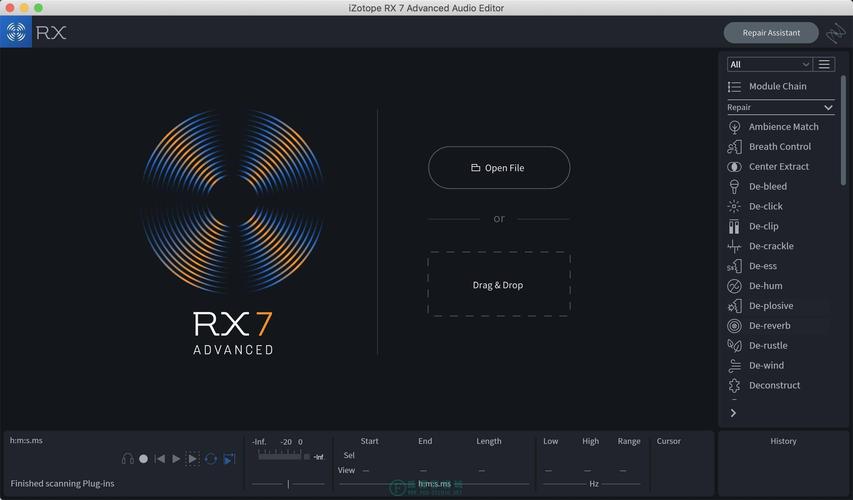The width and height of the screenshot is (853, 500).
Task: Click the level meter bar
Action: click(280, 456)
